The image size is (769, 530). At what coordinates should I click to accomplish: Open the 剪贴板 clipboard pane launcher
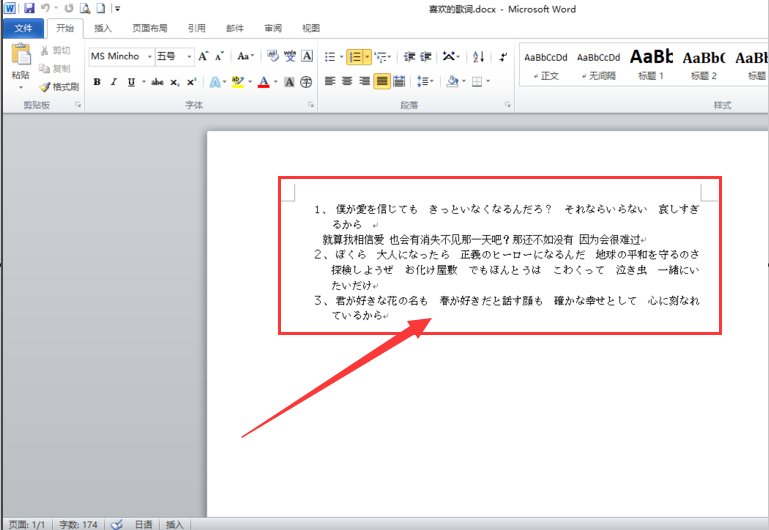coord(77,105)
